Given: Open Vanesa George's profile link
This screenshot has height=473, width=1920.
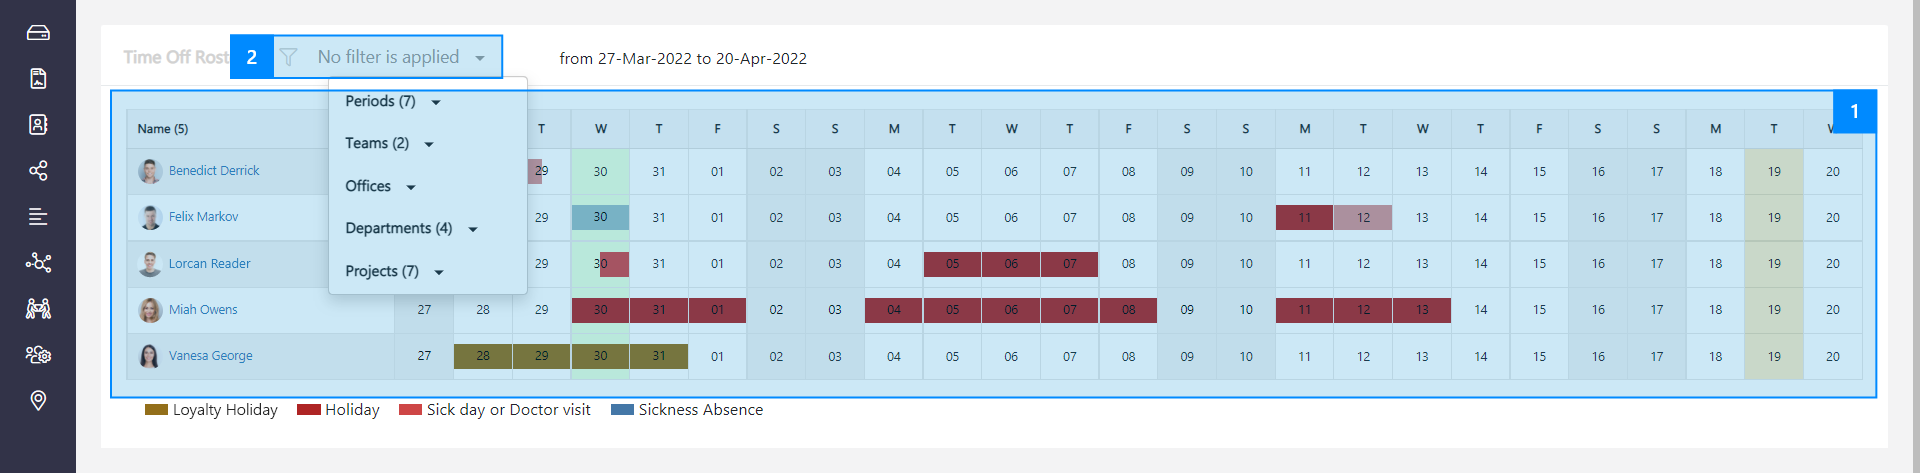Looking at the screenshot, I should [210, 356].
